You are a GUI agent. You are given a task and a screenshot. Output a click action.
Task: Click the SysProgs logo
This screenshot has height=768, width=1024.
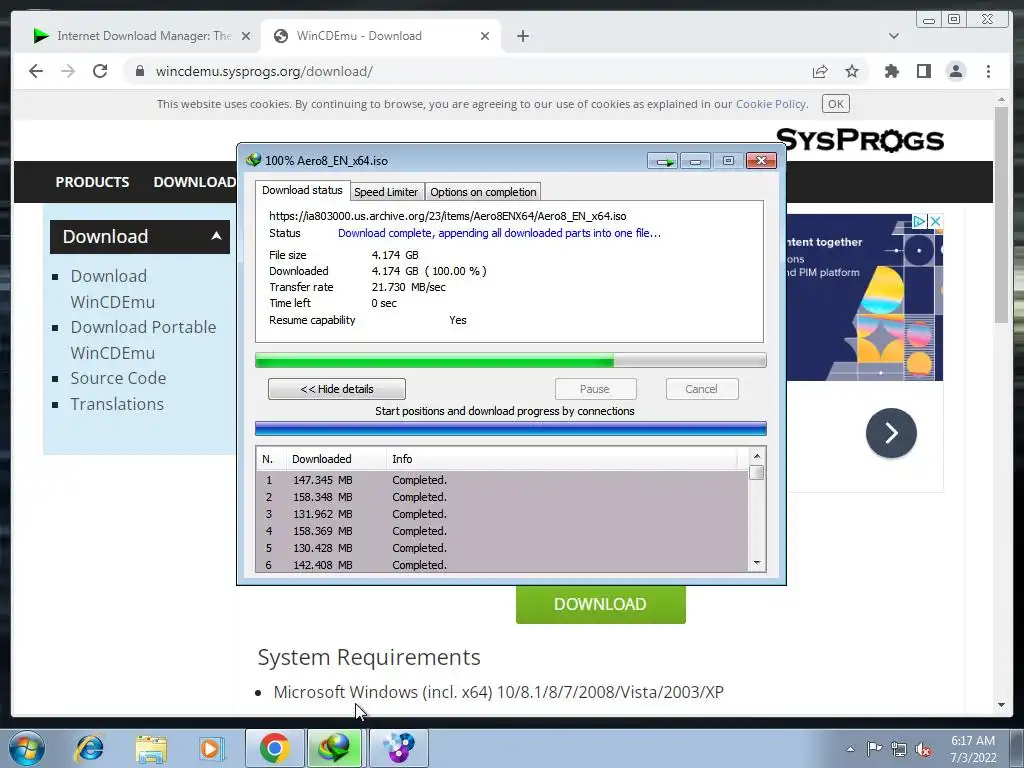click(x=859, y=140)
